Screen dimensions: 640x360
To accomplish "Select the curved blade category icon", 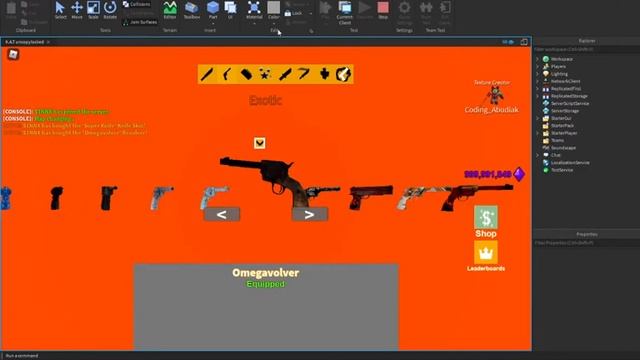I will pos(227,74).
